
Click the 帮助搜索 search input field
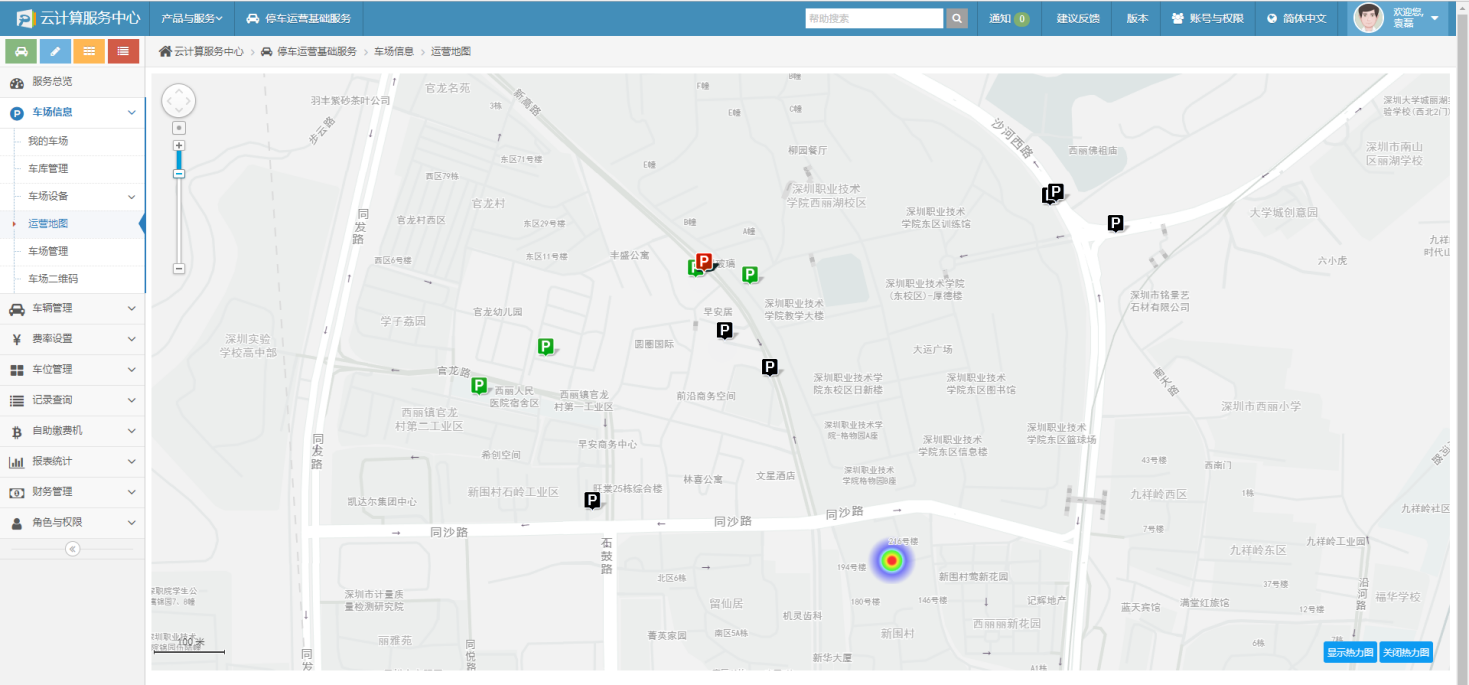875,17
